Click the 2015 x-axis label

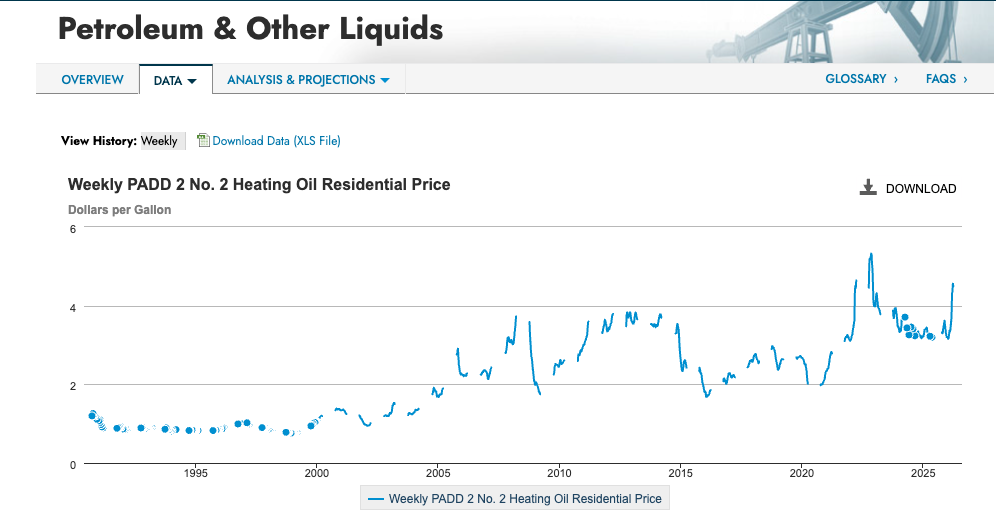tap(680, 473)
